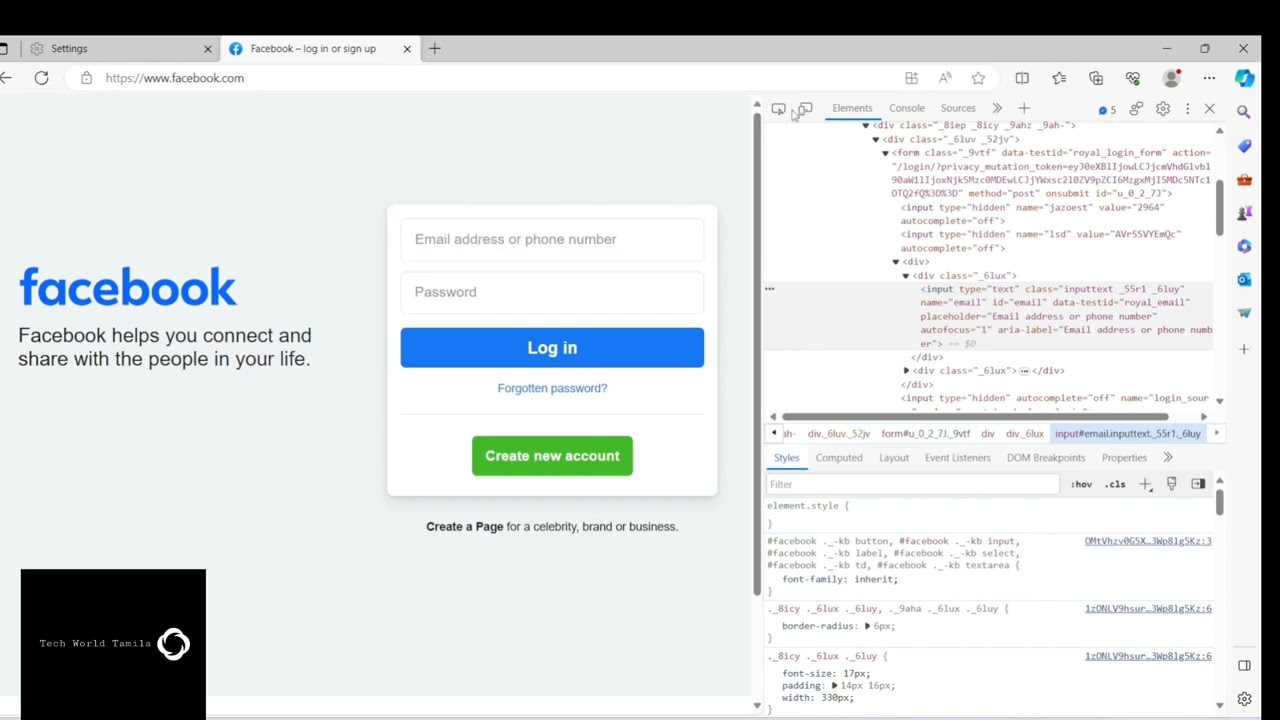The width and height of the screenshot is (1280, 720).
Task: Open the DOM Breakpoints tab
Action: click(1046, 458)
